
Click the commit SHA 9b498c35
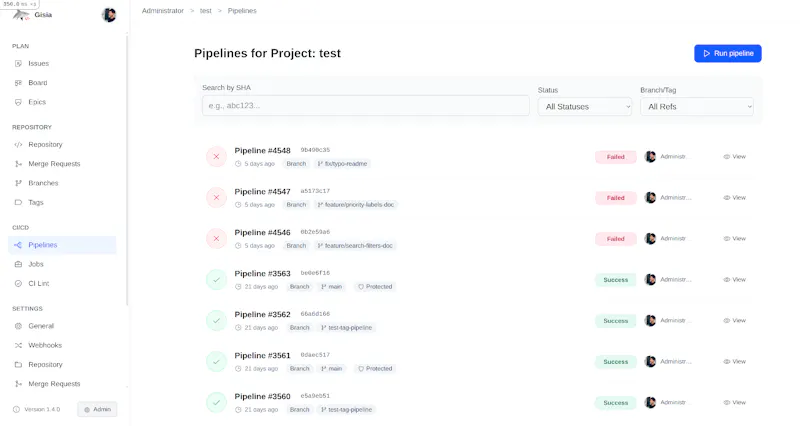click(315, 150)
